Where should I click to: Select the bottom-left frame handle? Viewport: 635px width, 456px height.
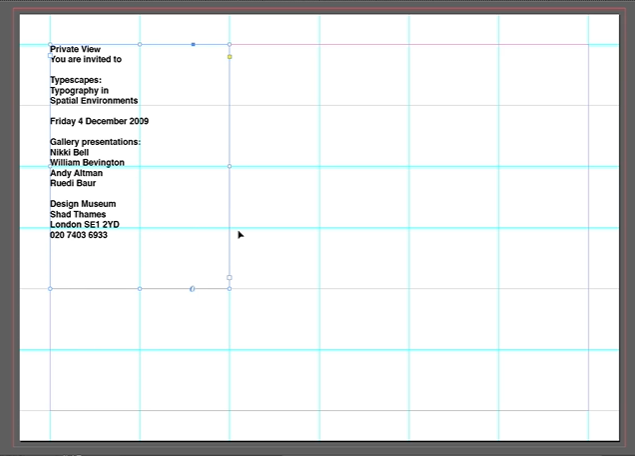50,289
